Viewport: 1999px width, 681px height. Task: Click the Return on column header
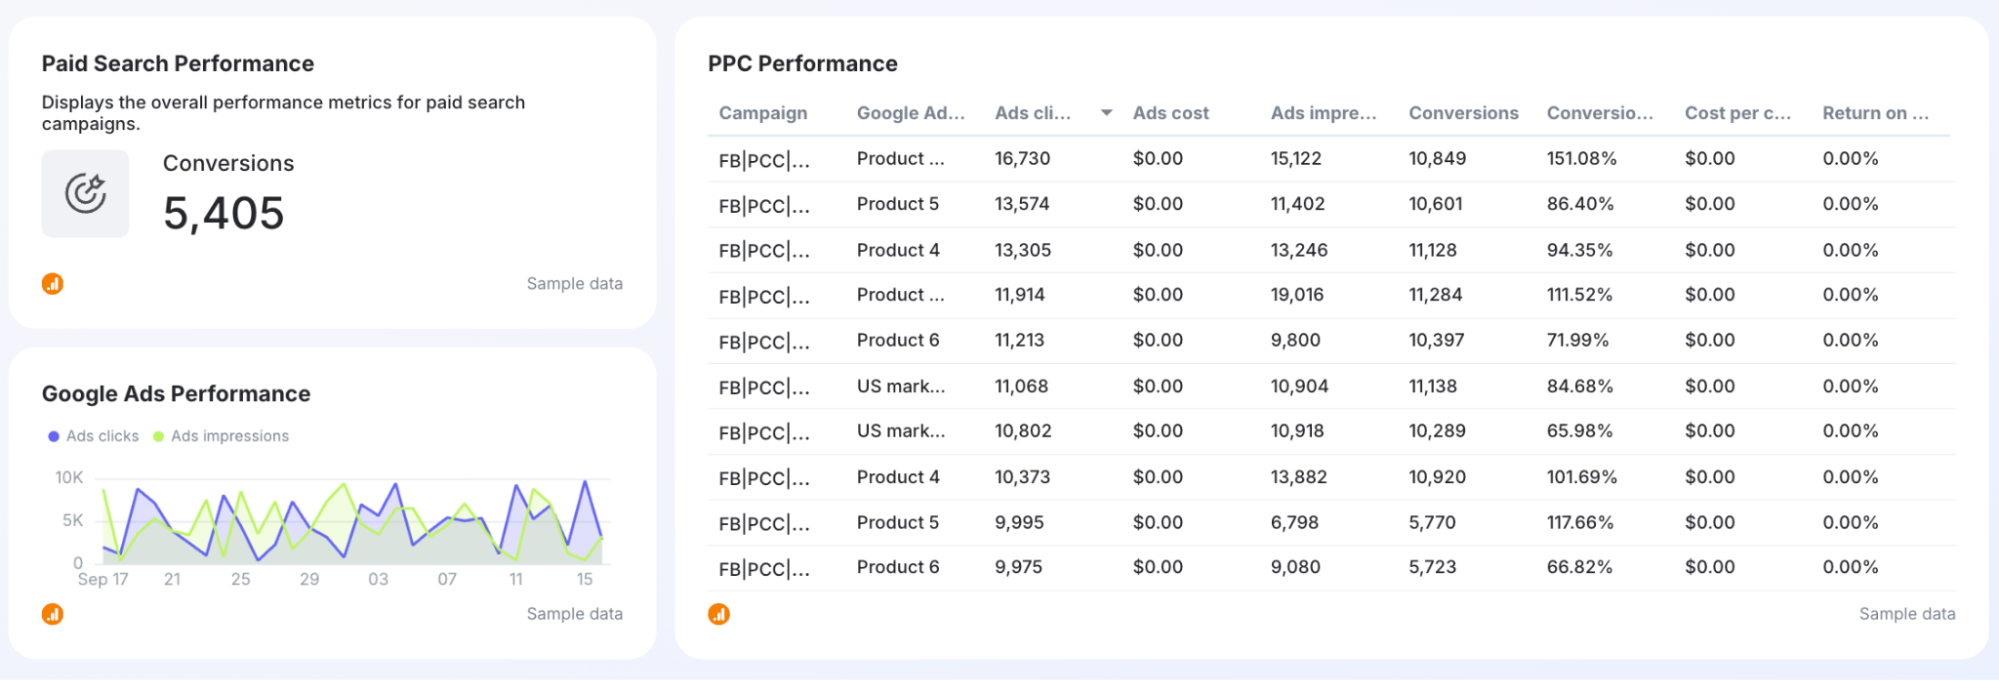(1875, 113)
